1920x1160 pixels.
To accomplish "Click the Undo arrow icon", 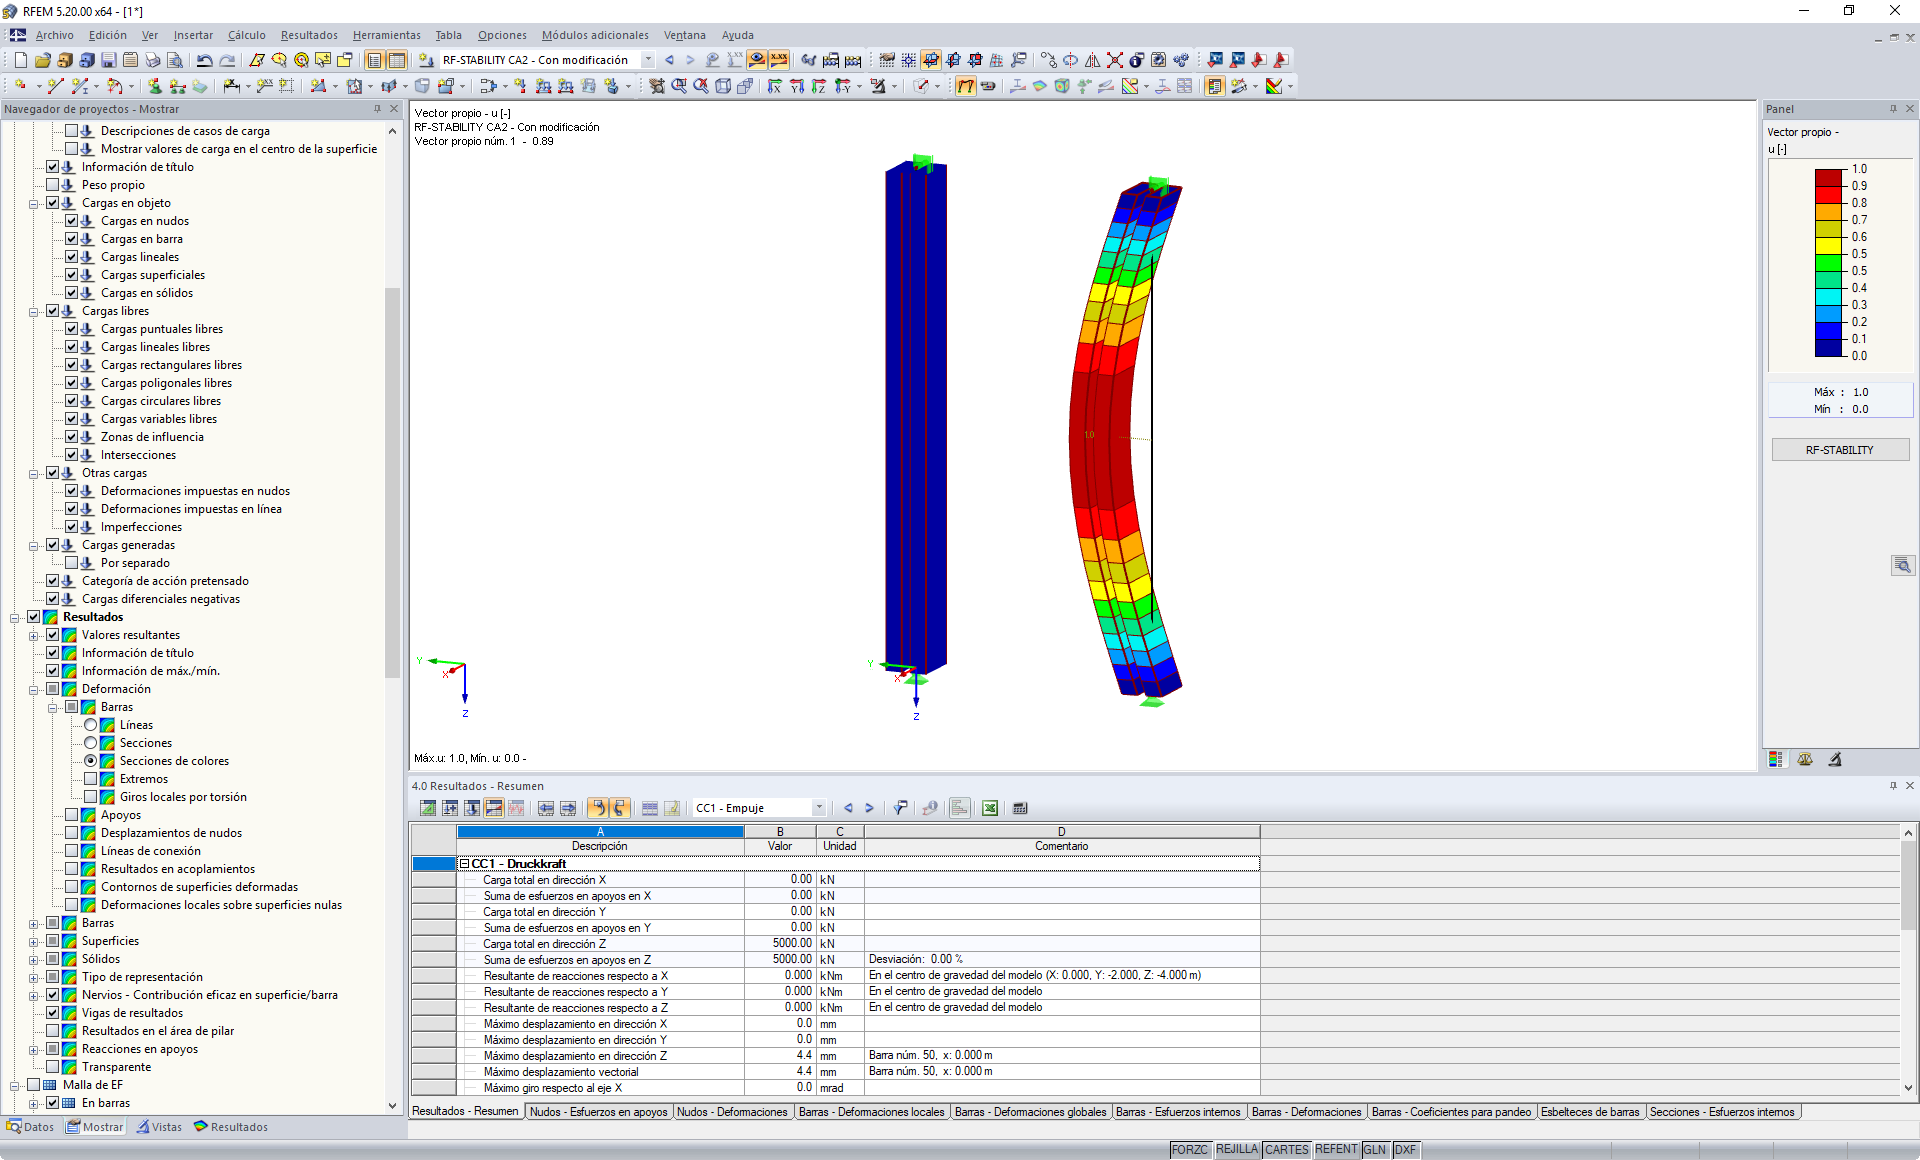I will [x=204, y=60].
